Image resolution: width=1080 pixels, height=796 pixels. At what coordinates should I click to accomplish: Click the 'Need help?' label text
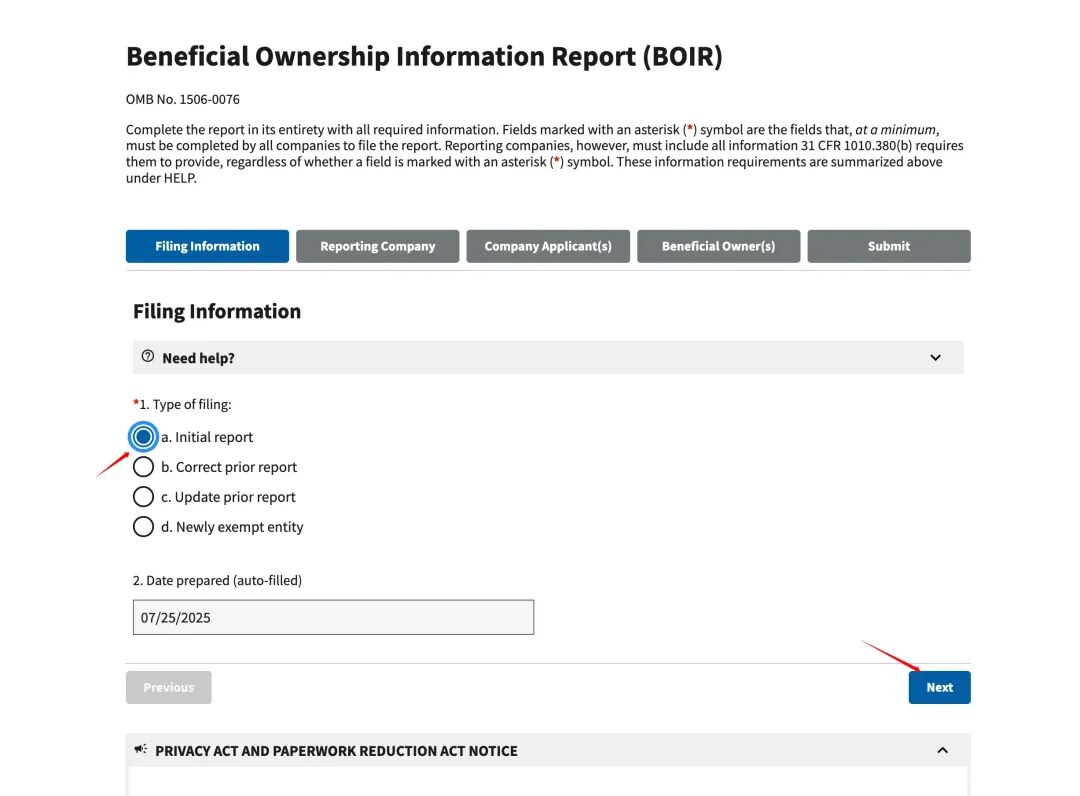point(198,358)
